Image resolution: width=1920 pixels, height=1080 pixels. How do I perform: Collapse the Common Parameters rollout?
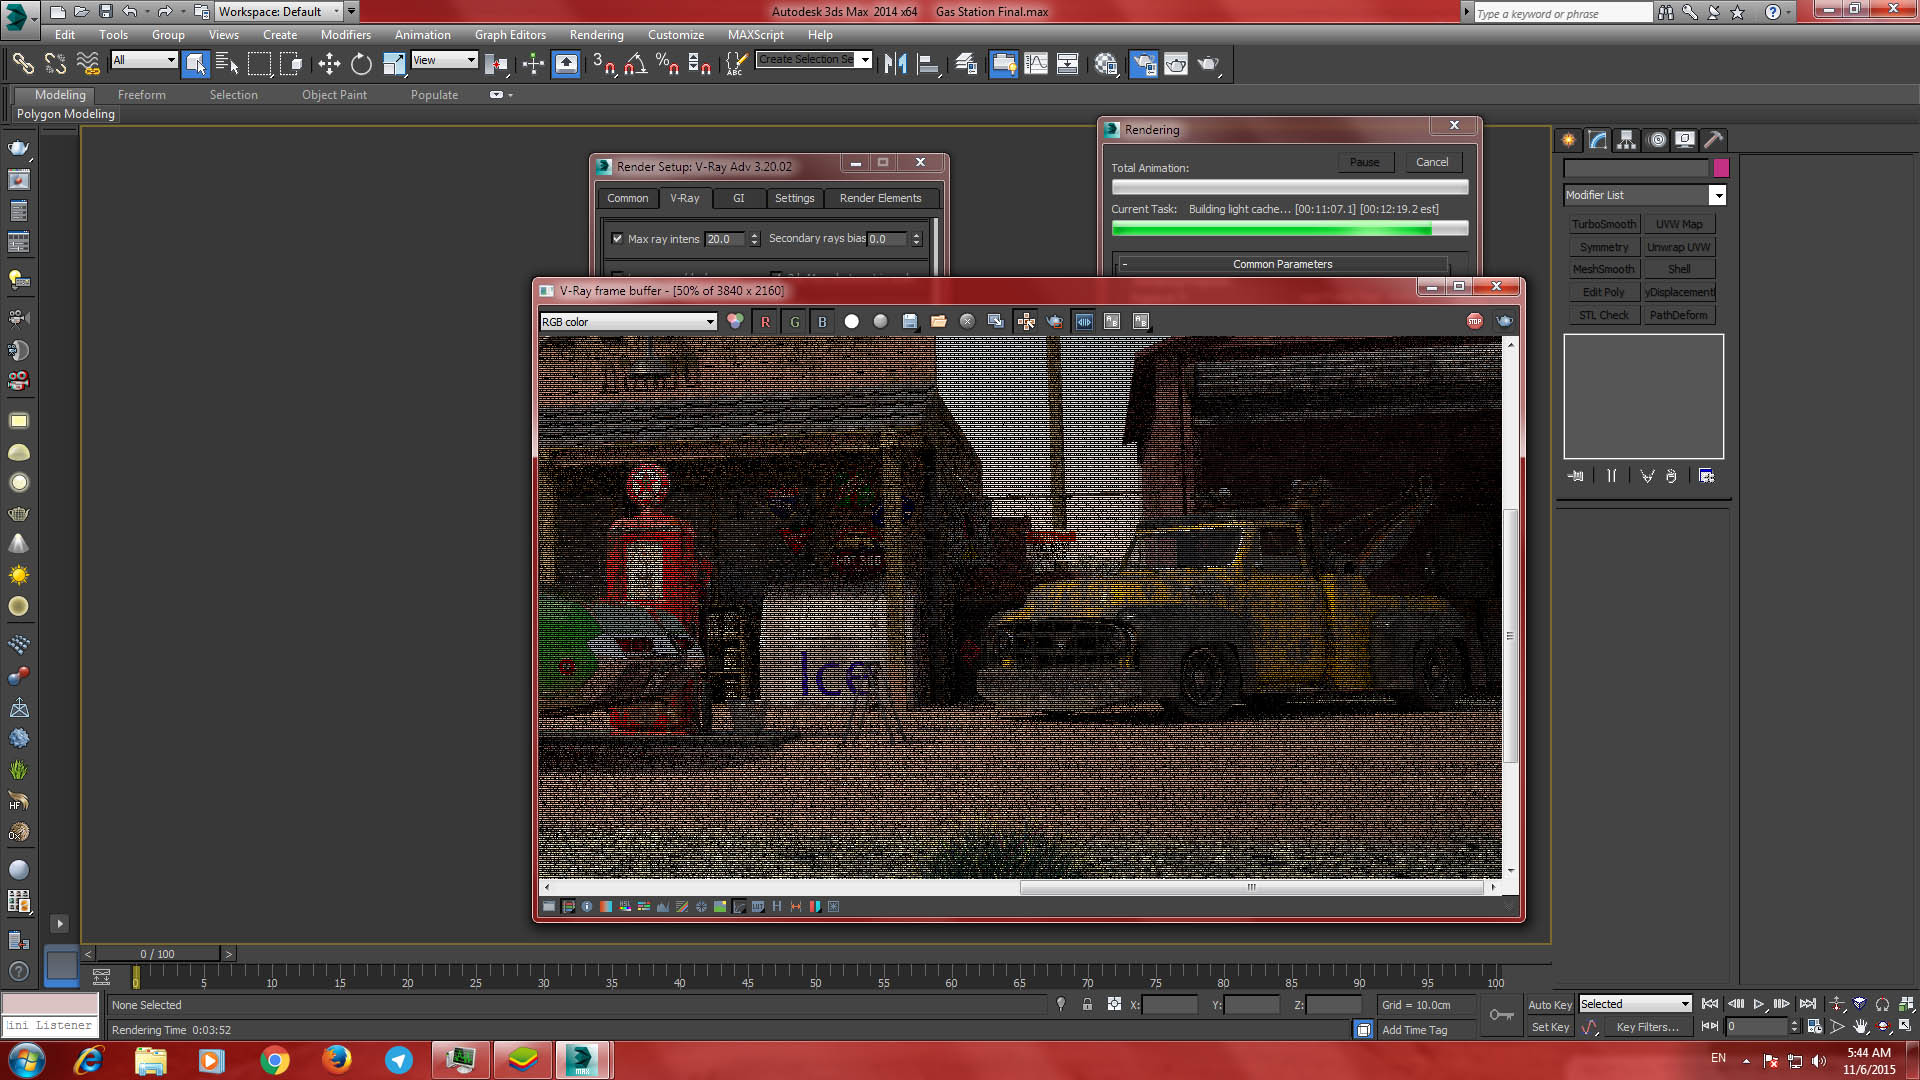point(1283,264)
